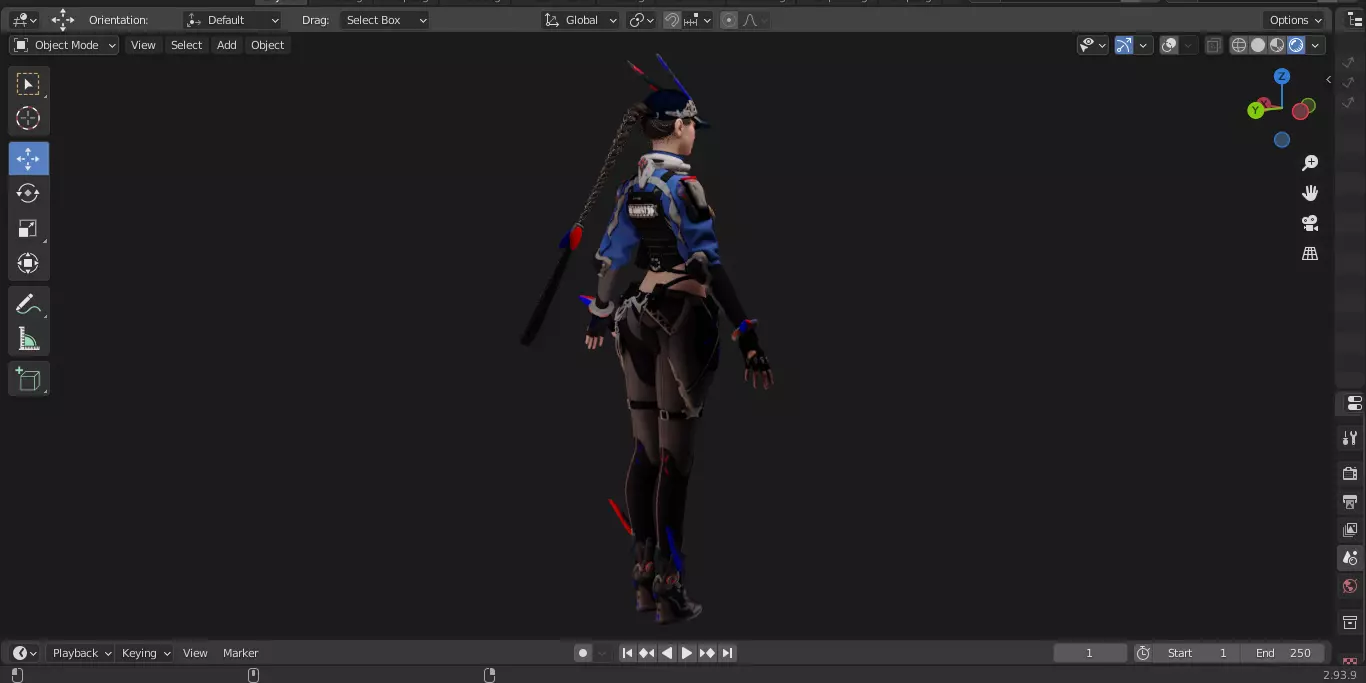Open the Orientation Default dropdown
The image size is (1366, 683).
[x=232, y=20]
